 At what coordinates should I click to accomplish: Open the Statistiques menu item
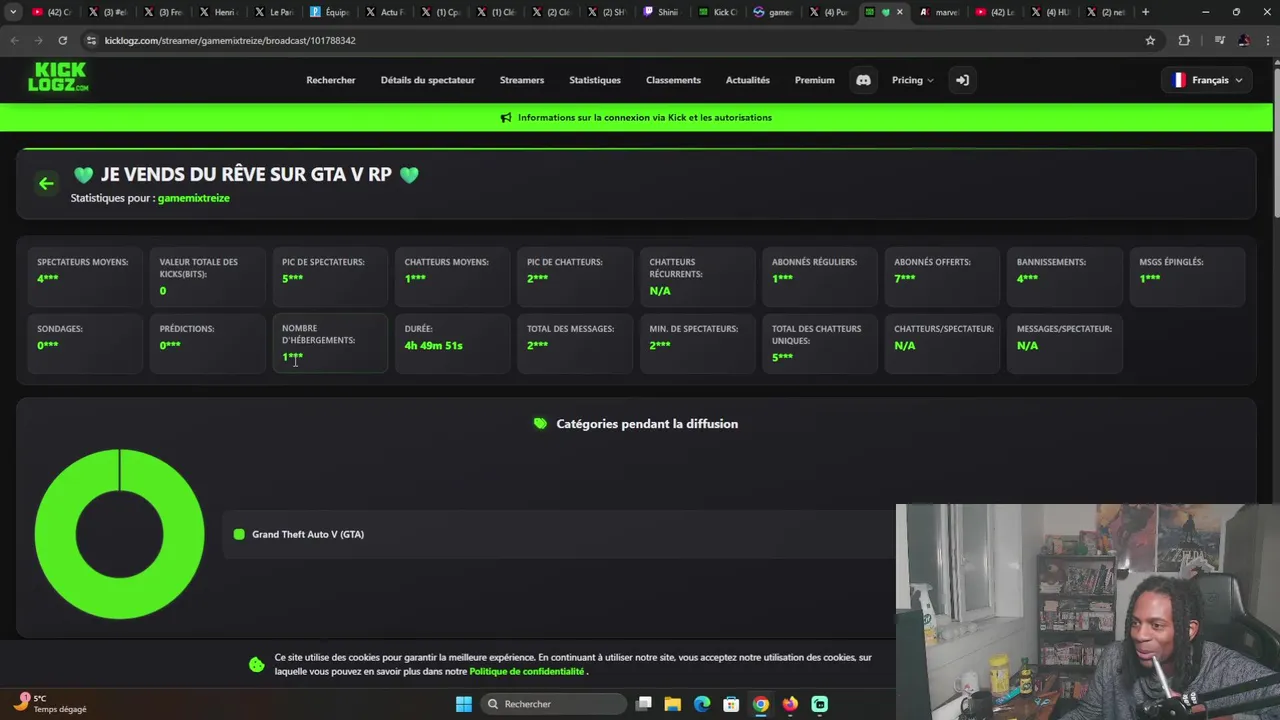pyautogui.click(x=595, y=80)
